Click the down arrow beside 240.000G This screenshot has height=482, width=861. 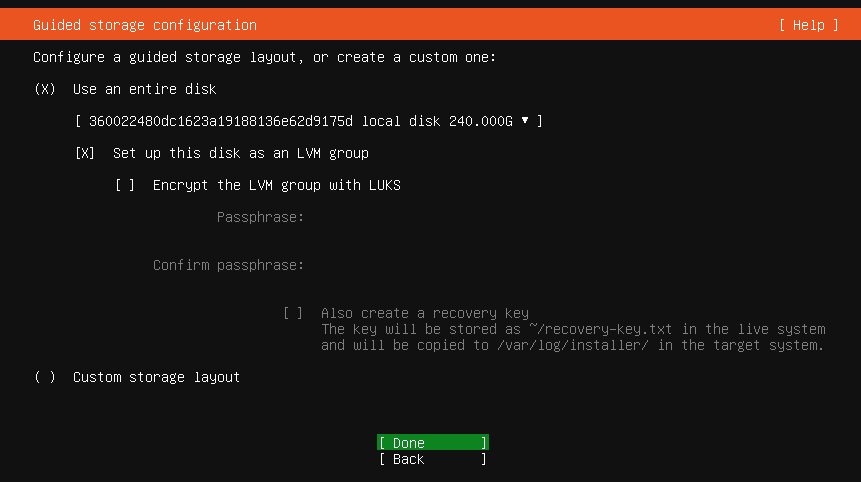click(525, 121)
